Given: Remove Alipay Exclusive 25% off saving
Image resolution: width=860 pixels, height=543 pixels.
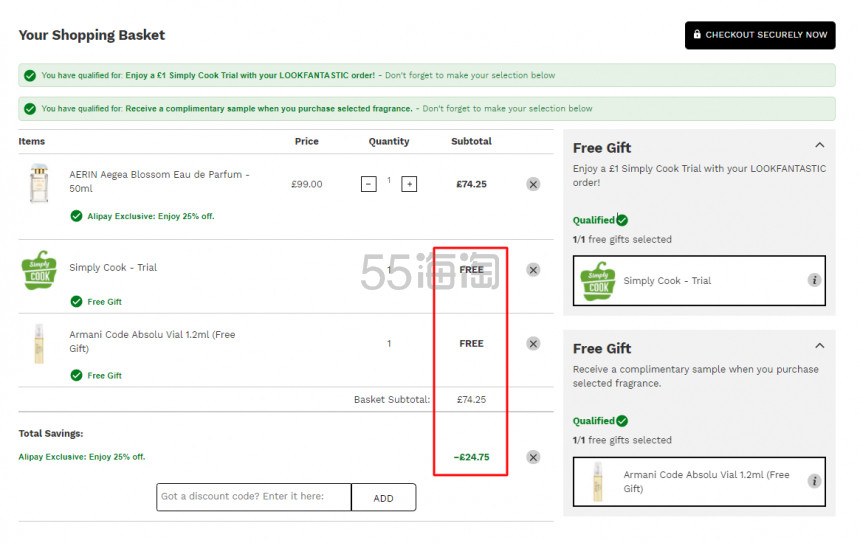Looking at the screenshot, I should point(533,457).
